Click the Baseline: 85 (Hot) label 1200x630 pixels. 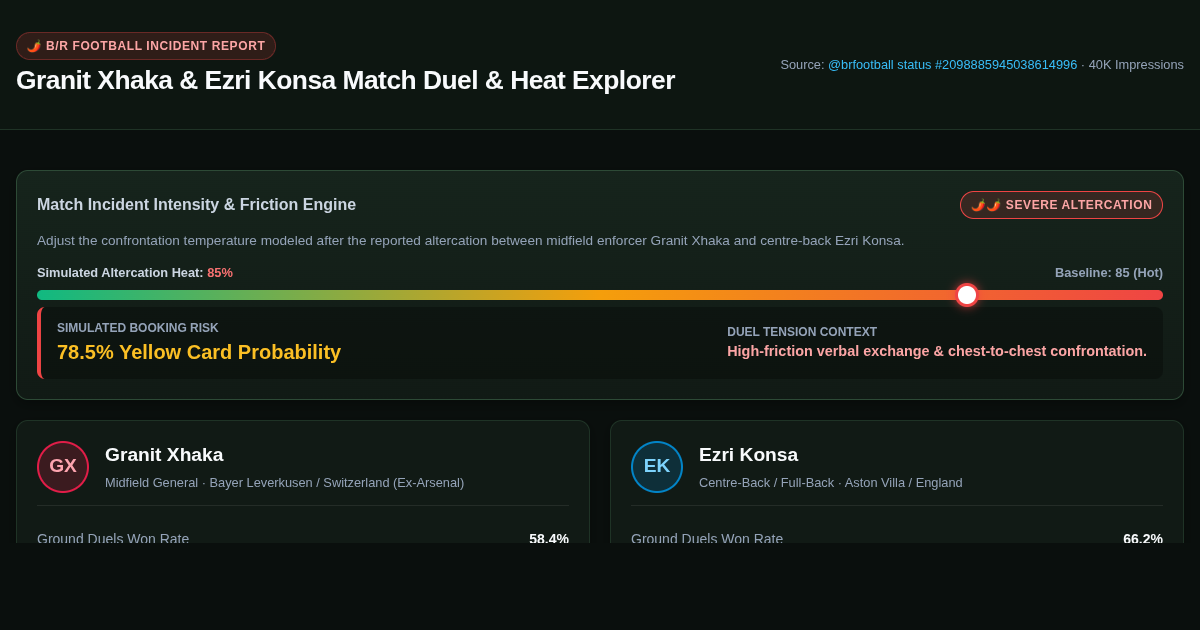pos(1109,272)
